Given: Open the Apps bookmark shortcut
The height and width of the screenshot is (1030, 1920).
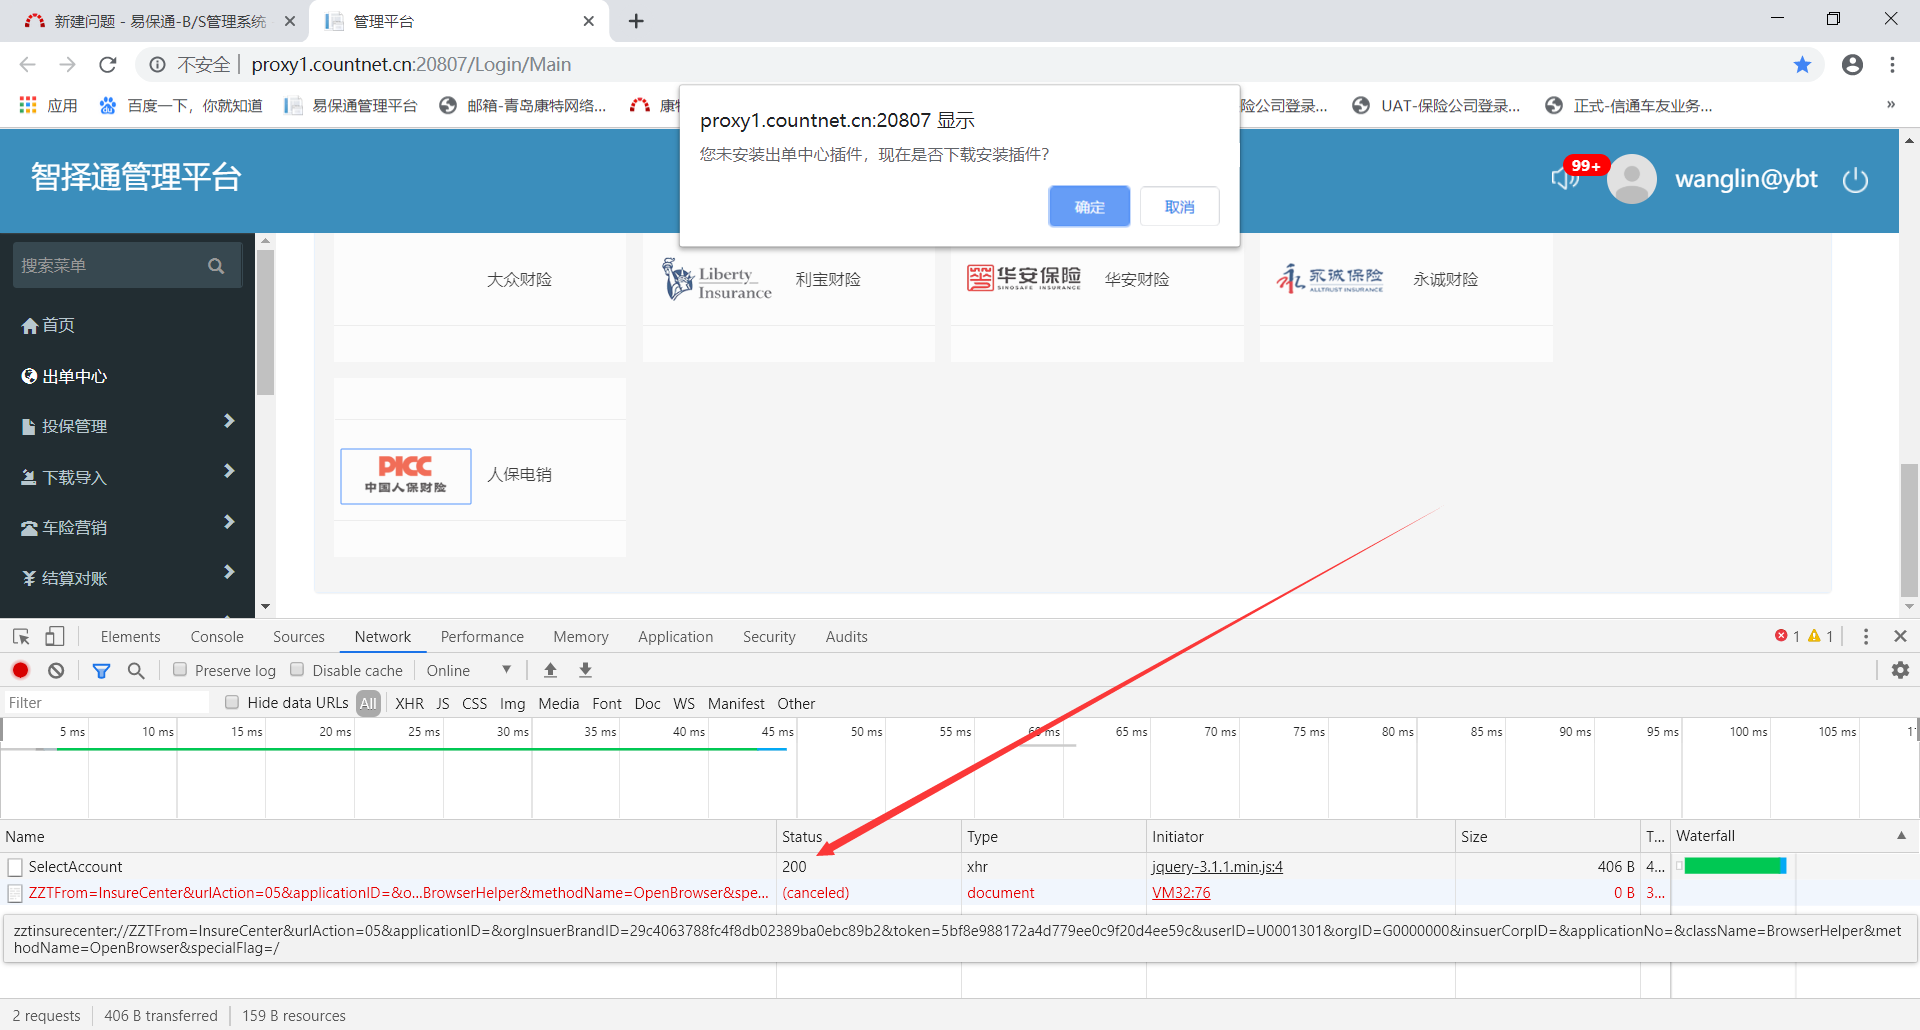Looking at the screenshot, I should [48, 106].
